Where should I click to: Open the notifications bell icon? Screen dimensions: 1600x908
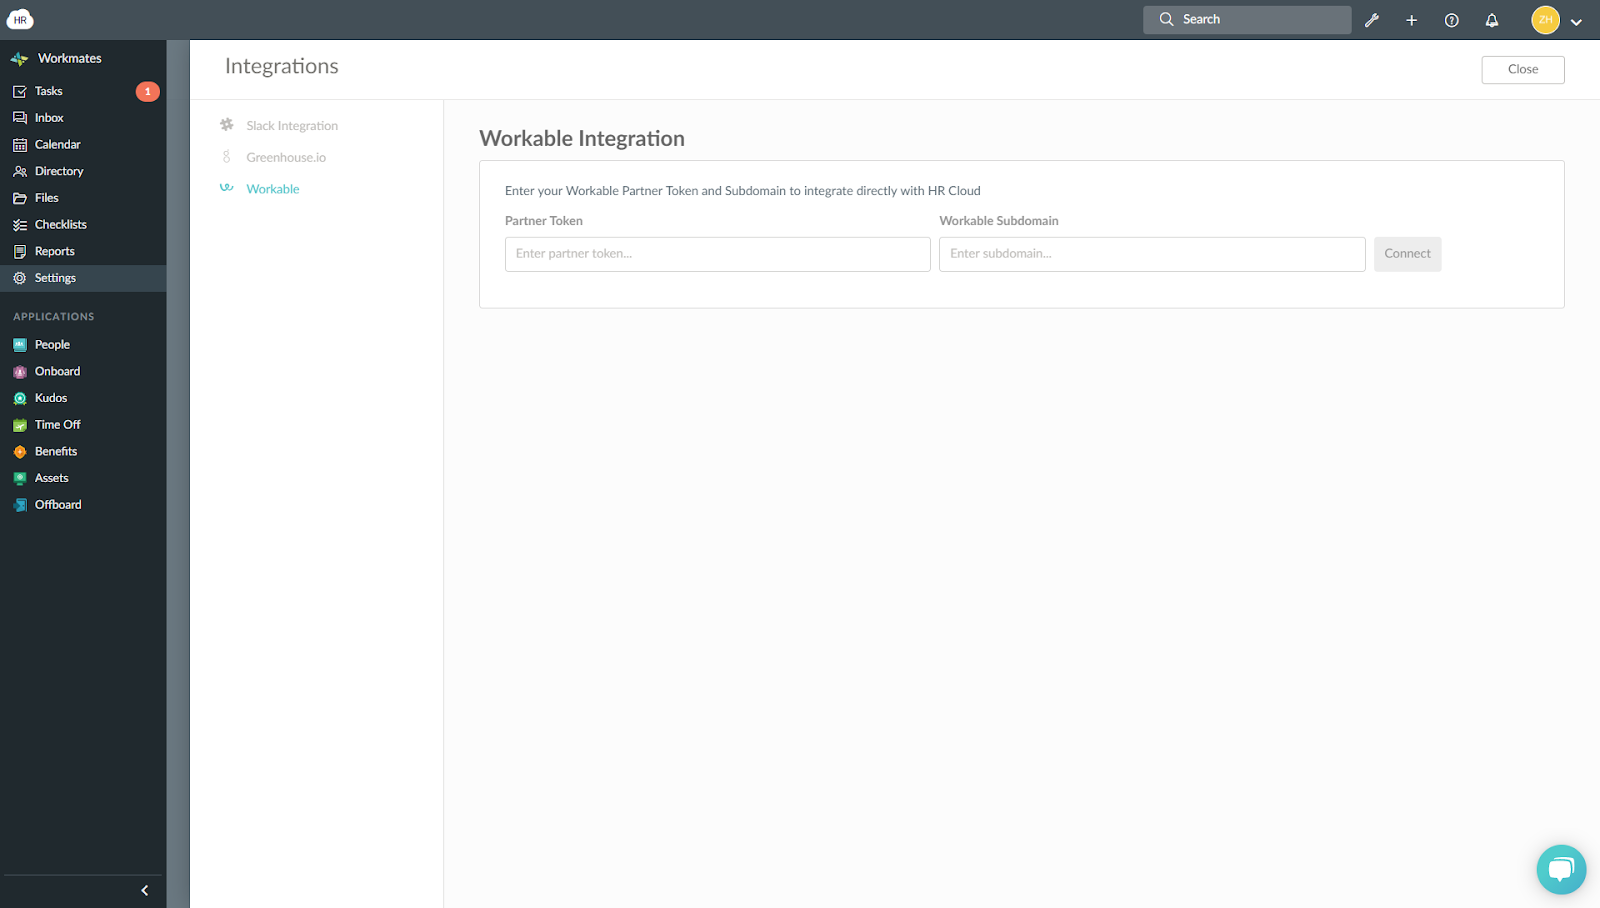(x=1492, y=20)
